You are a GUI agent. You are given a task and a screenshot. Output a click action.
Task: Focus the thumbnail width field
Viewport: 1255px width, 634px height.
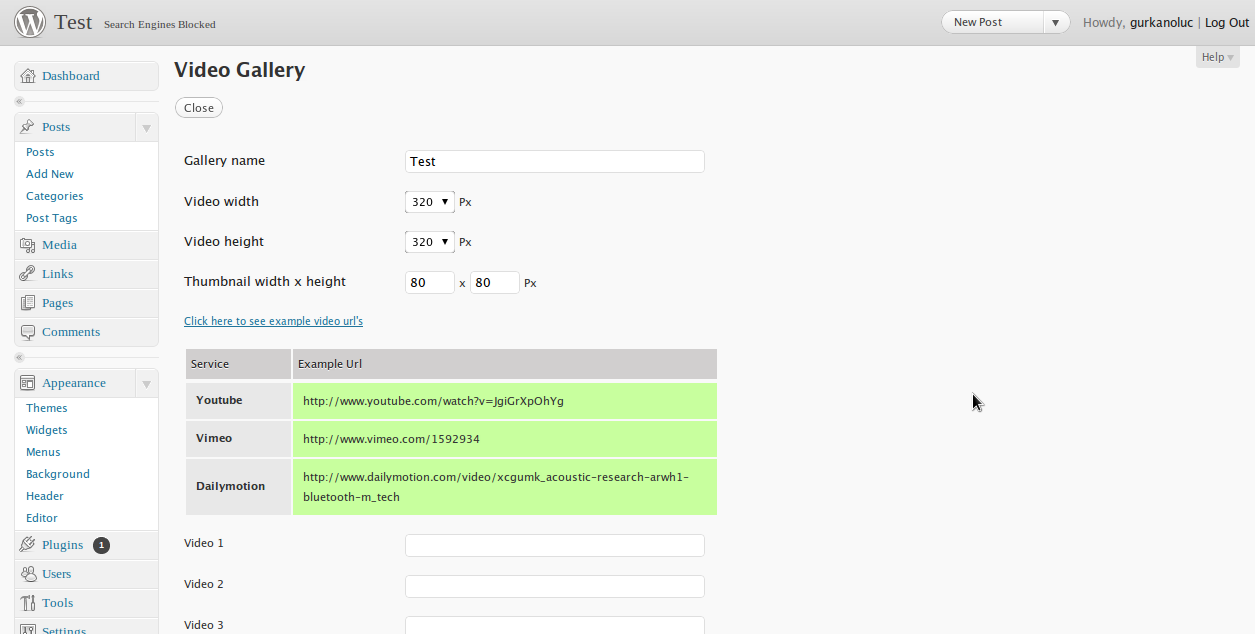click(430, 283)
